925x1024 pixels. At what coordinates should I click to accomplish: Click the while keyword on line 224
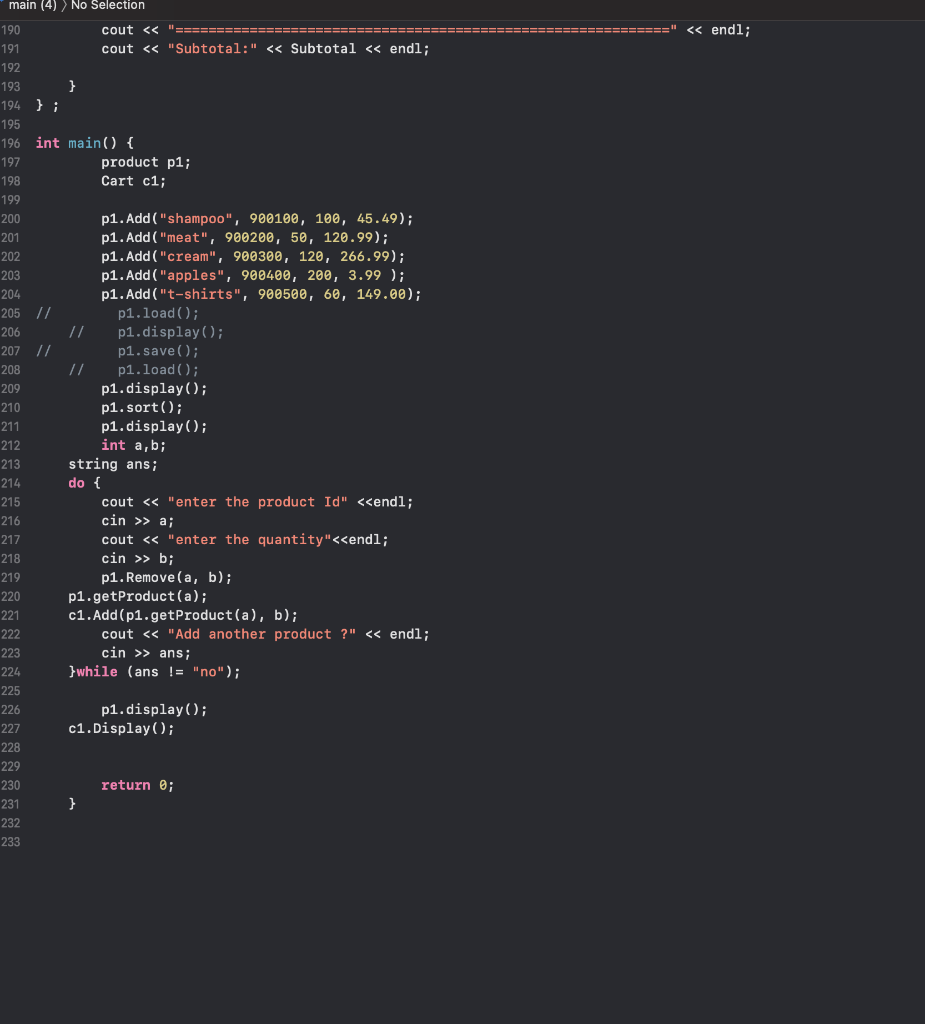pyautogui.click(x=97, y=672)
